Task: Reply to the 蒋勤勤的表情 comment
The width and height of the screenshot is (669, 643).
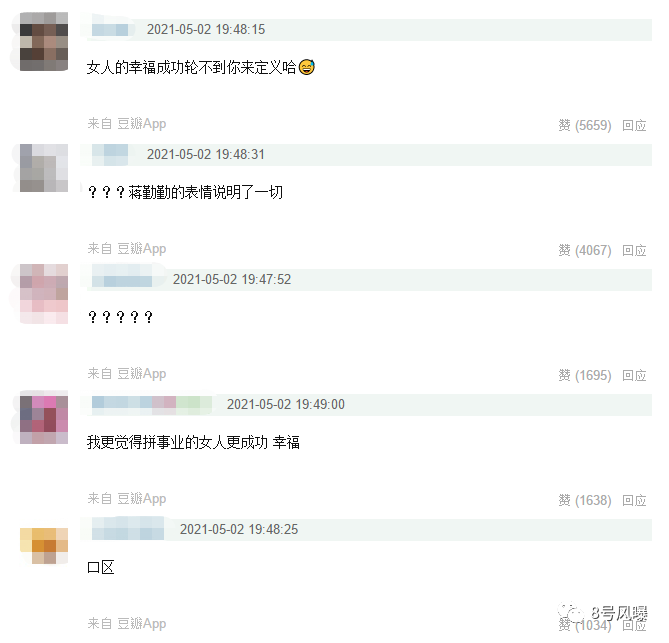Action: pos(634,250)
